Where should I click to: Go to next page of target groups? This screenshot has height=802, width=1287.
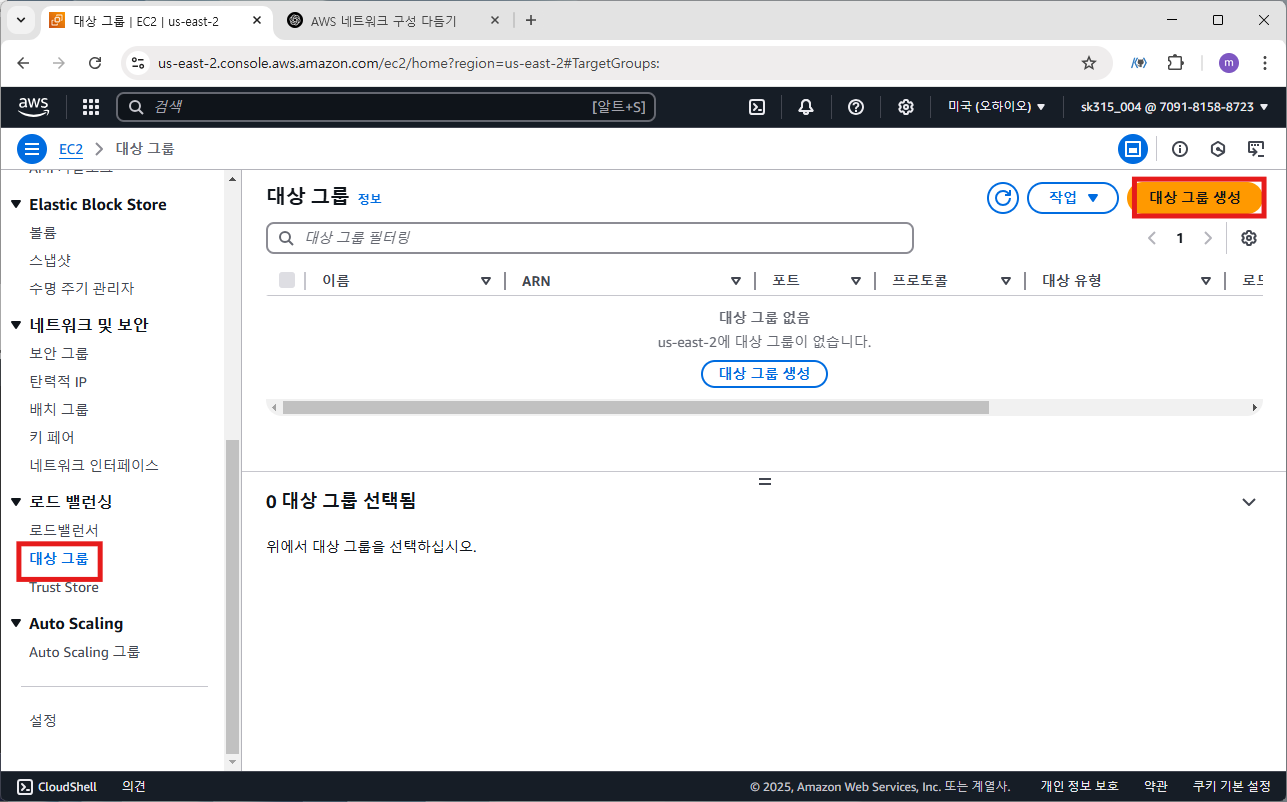[1208, 238]
